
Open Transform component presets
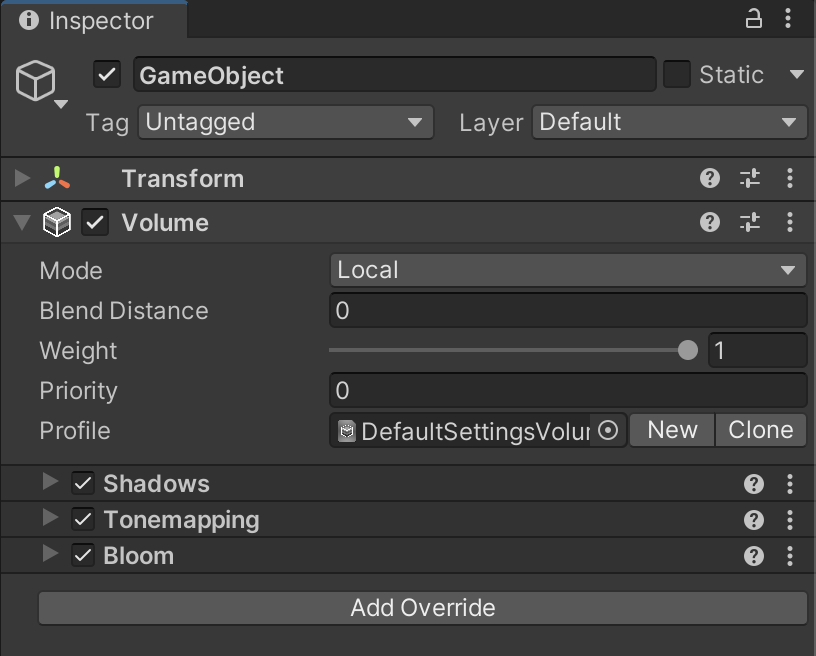[x=750, y=178]
